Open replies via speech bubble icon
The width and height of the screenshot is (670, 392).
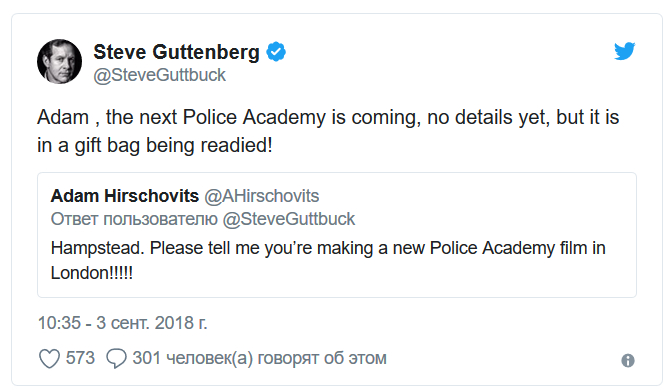[x=116, y=358]
